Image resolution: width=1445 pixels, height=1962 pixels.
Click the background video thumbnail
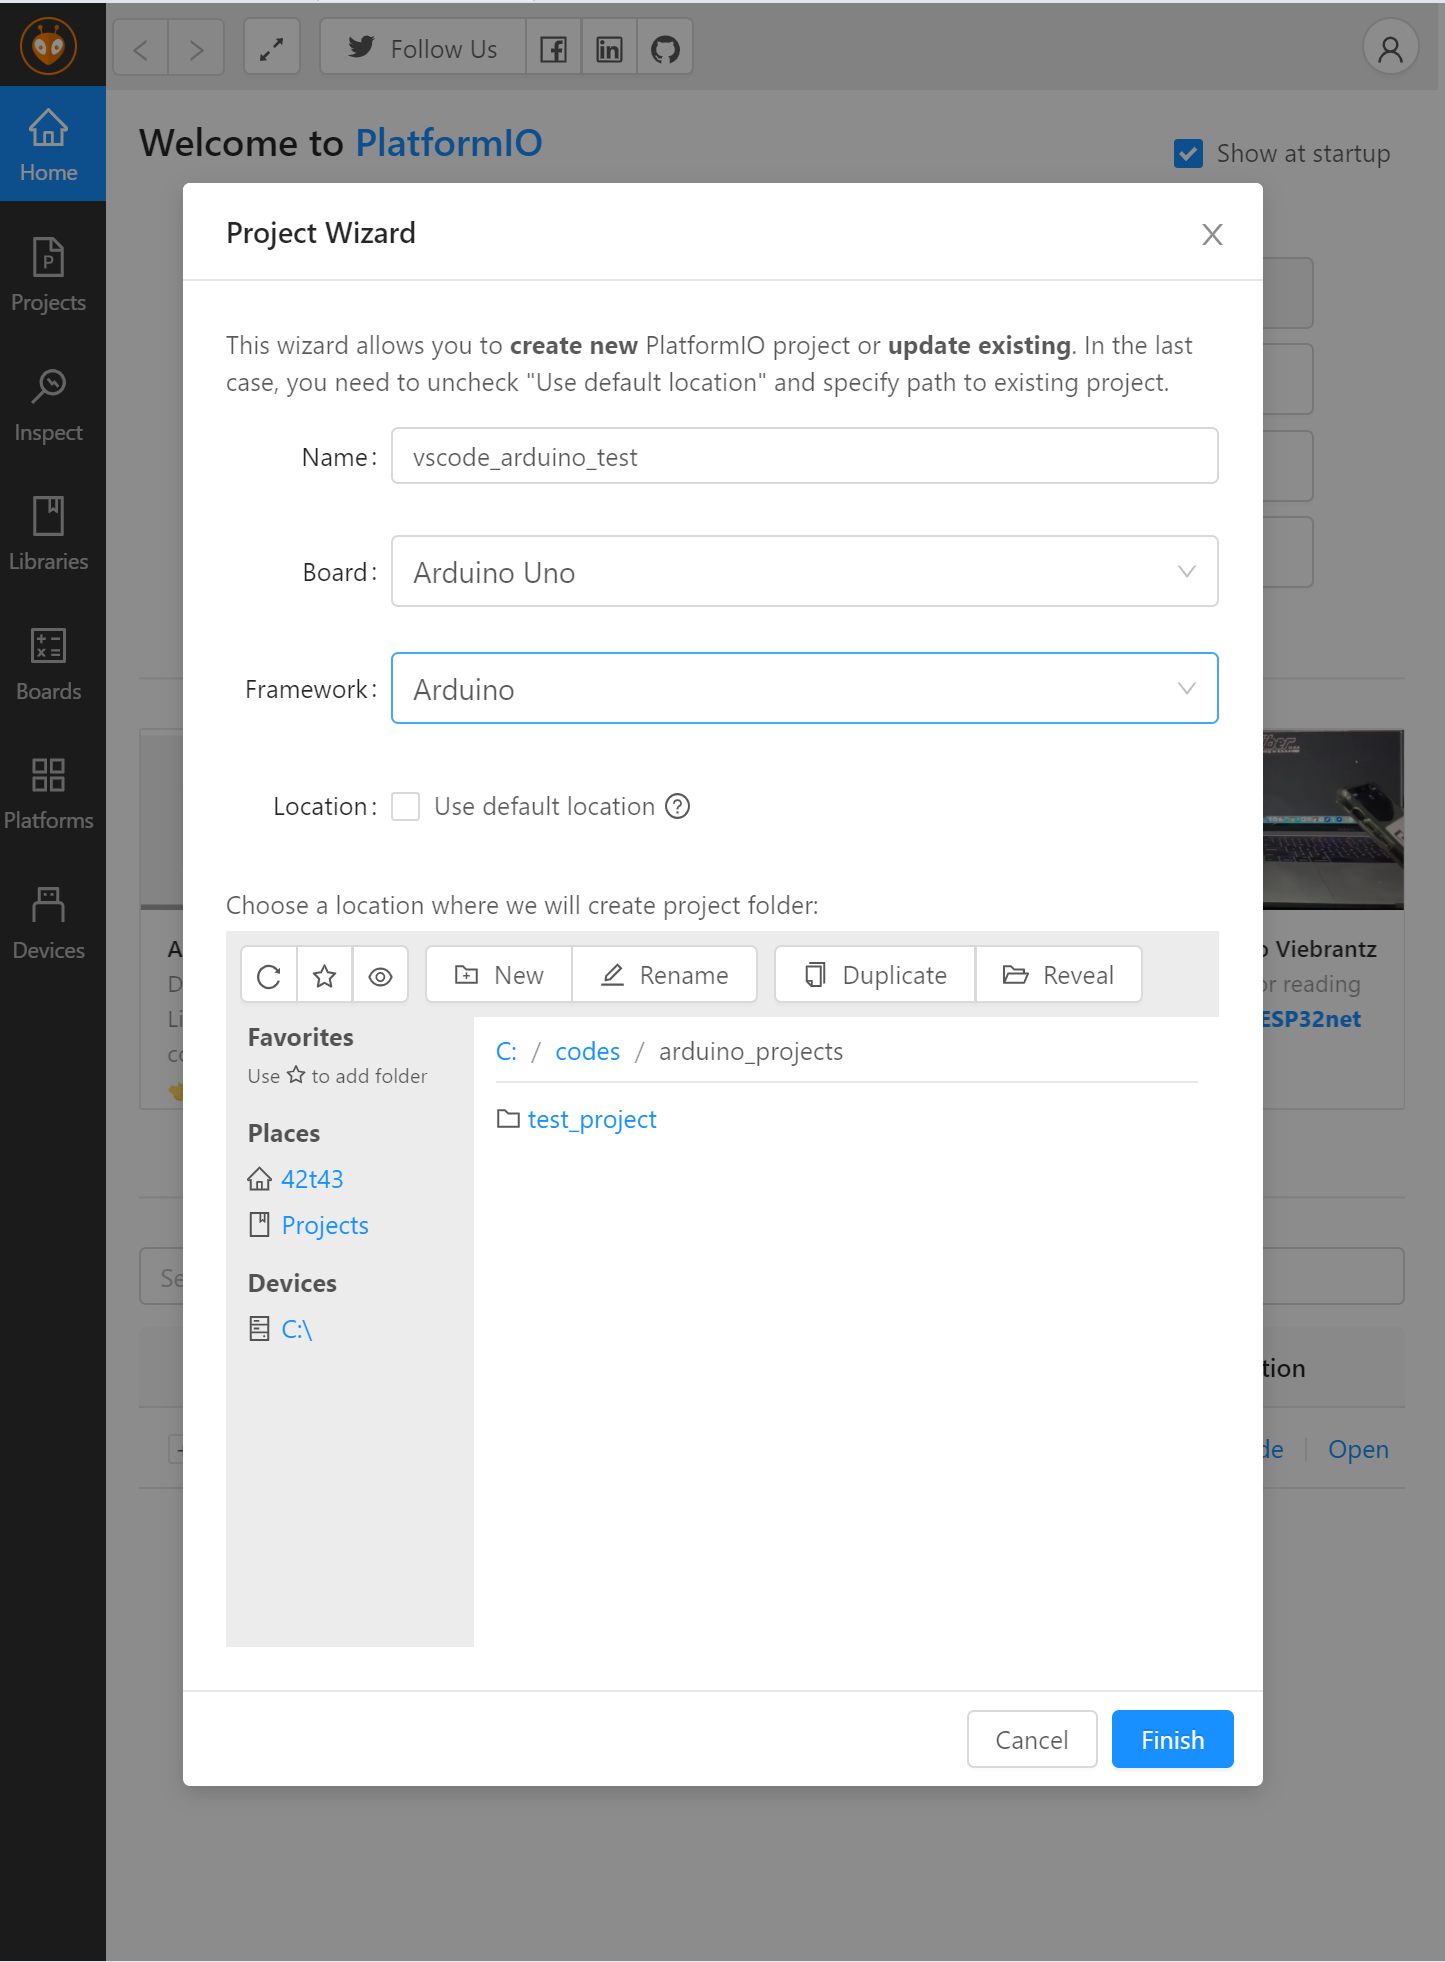coord(1333,819)
